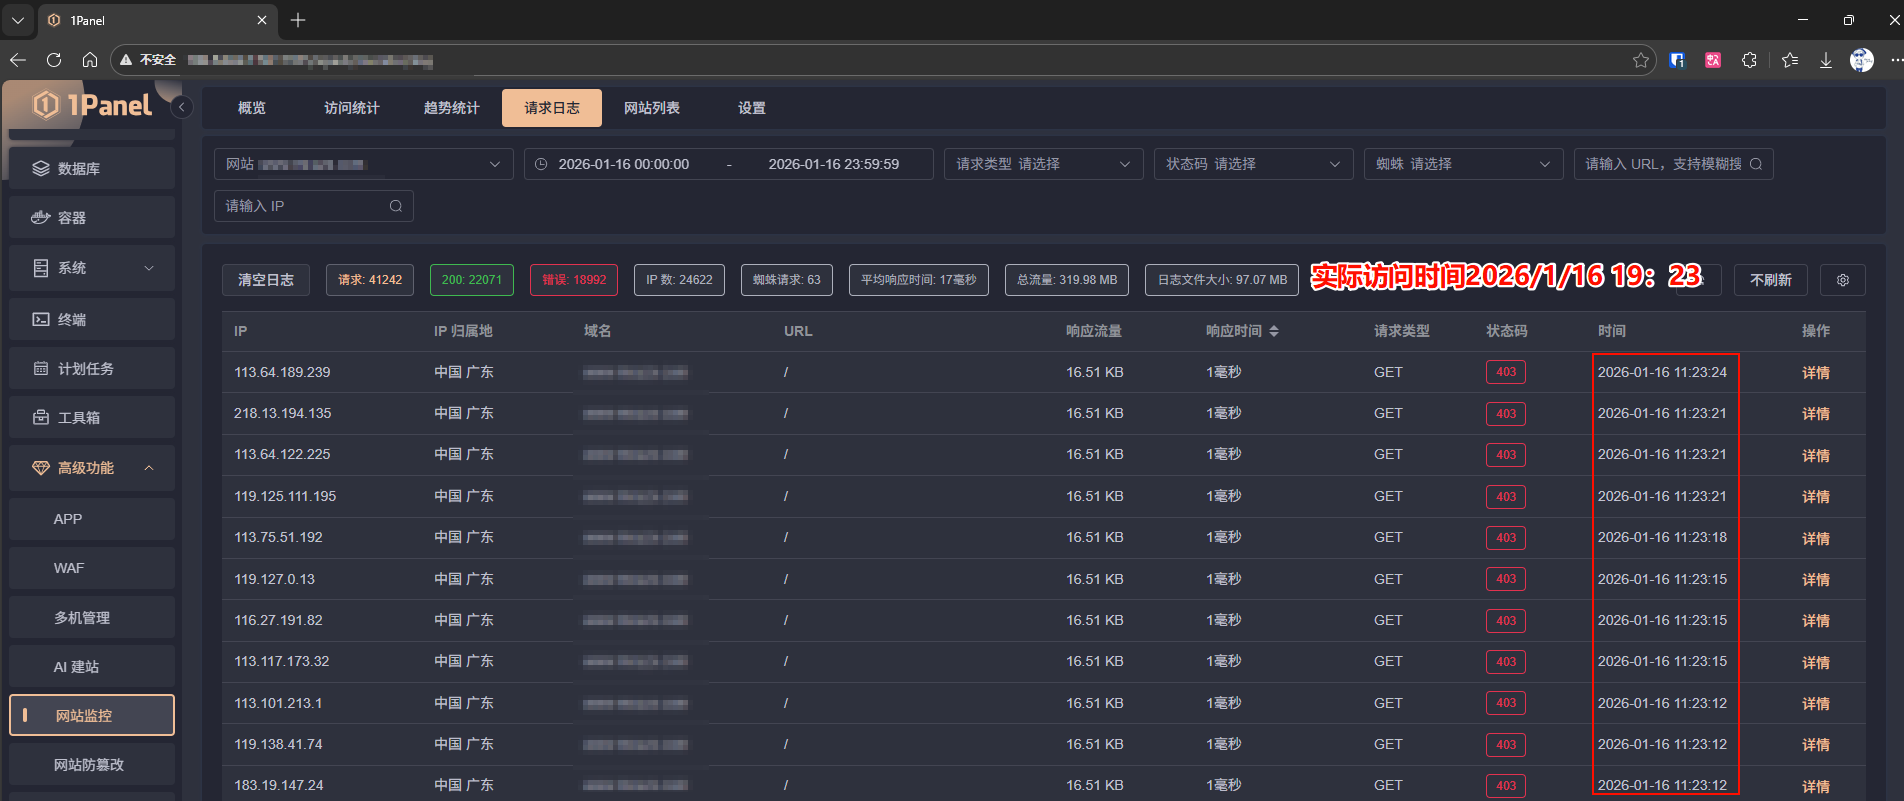This screenshot has width=1904, height=801.
Task: Switch to the 访问统计 tab
Action: tap(351, 108)
